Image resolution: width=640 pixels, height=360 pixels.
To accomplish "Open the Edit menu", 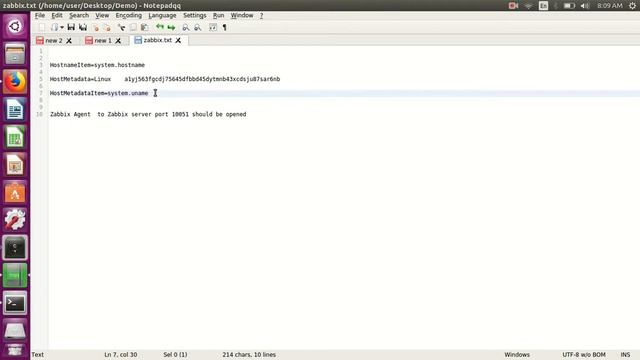I will point(57,15).
